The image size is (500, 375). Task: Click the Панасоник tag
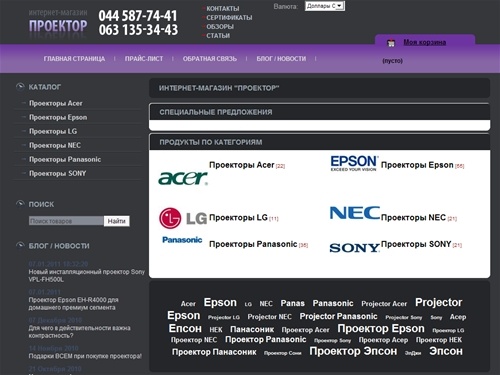(x=252, y=330)
